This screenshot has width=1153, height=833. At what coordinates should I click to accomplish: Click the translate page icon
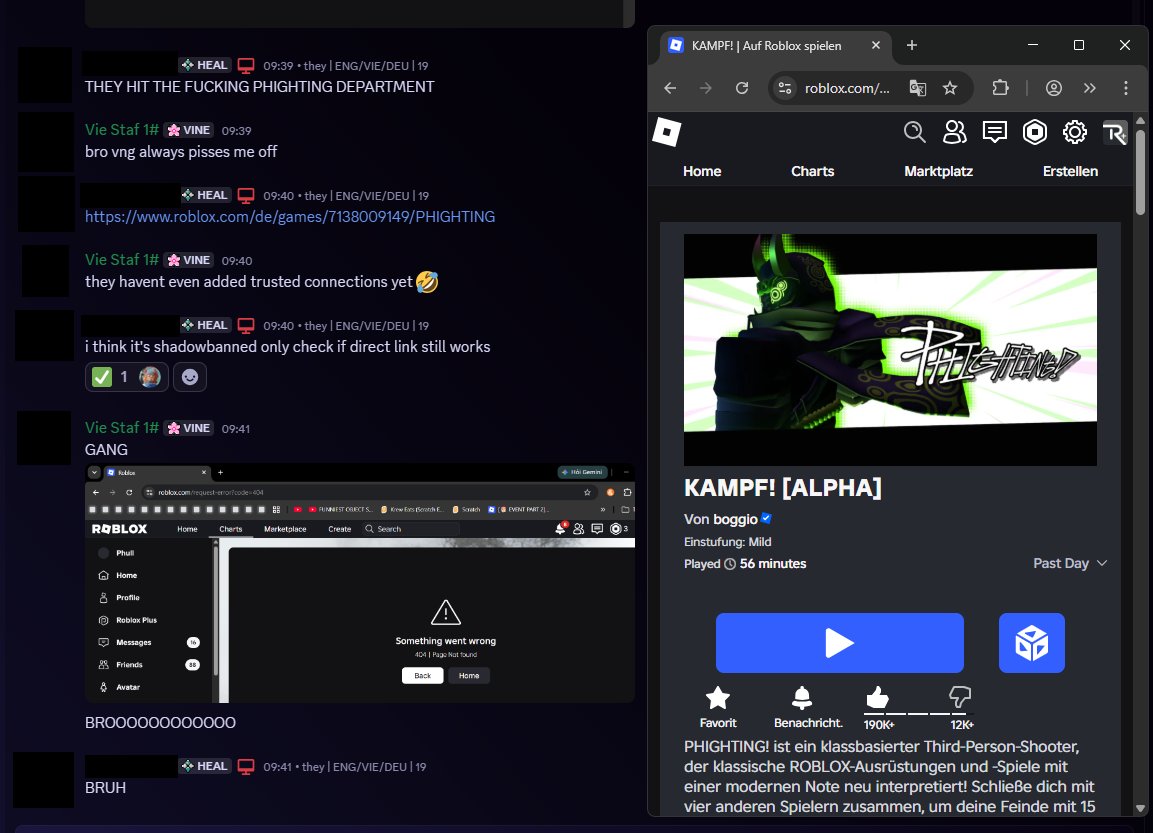917,88
